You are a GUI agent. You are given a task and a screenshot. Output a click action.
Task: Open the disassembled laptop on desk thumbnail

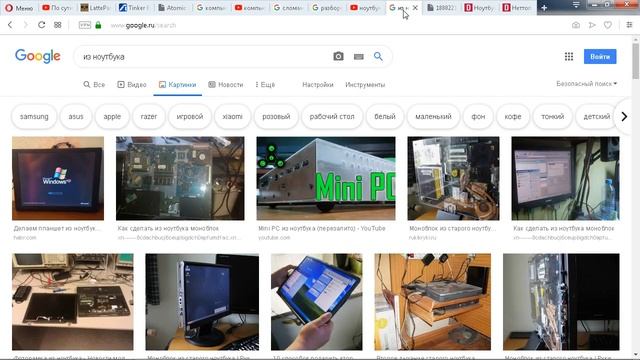click(73, 302)
